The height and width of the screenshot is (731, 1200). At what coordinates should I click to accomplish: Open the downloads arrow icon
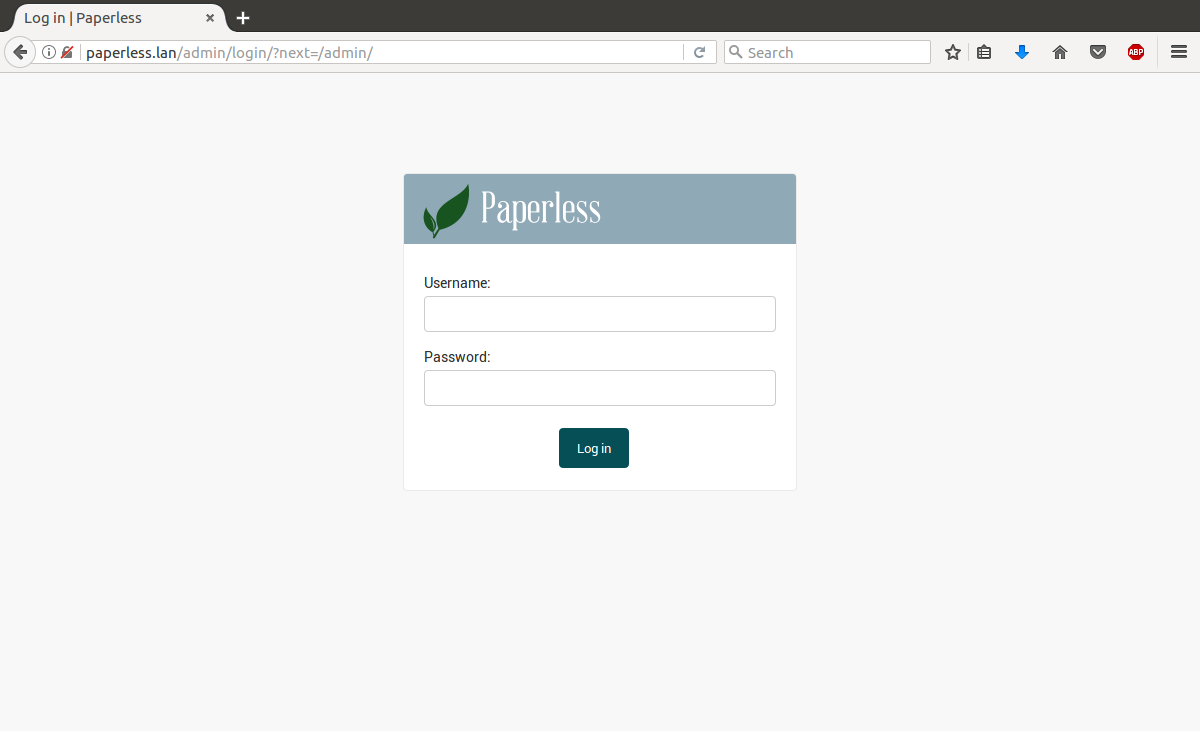click(x=1022, y=52)
